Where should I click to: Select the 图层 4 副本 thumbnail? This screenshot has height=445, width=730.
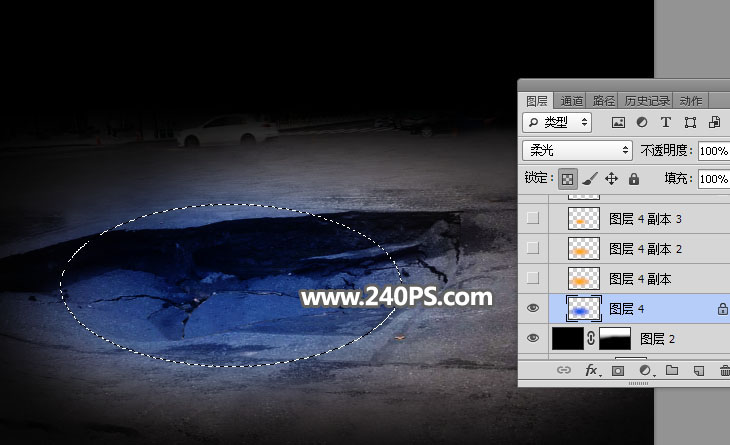pos(584,278)
